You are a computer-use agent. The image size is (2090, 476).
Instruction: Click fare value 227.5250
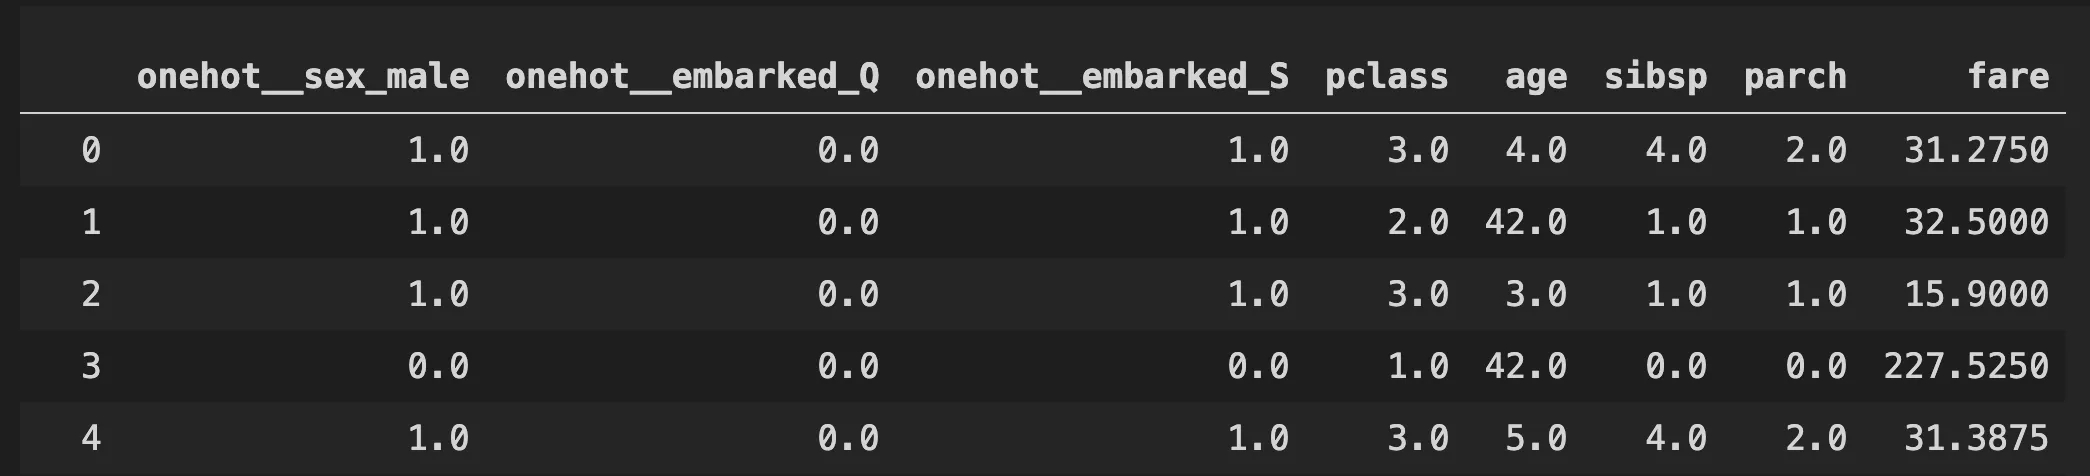point(1966,366)
